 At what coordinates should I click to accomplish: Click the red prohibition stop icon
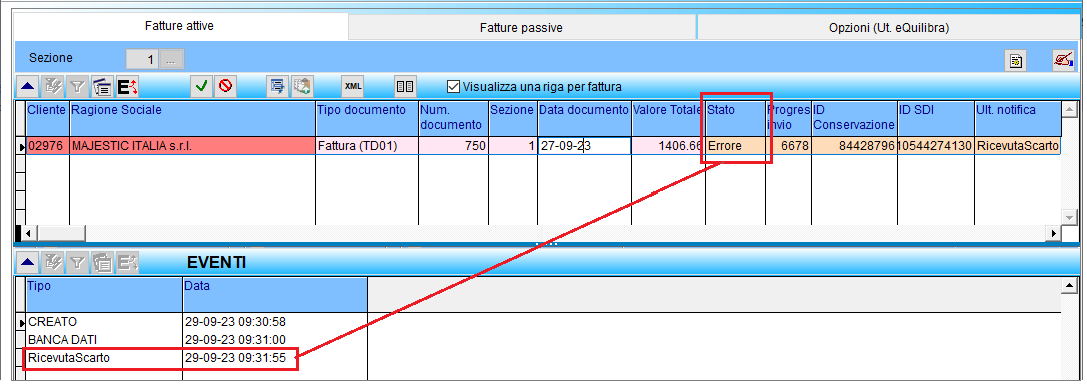[x=226, y=87]
